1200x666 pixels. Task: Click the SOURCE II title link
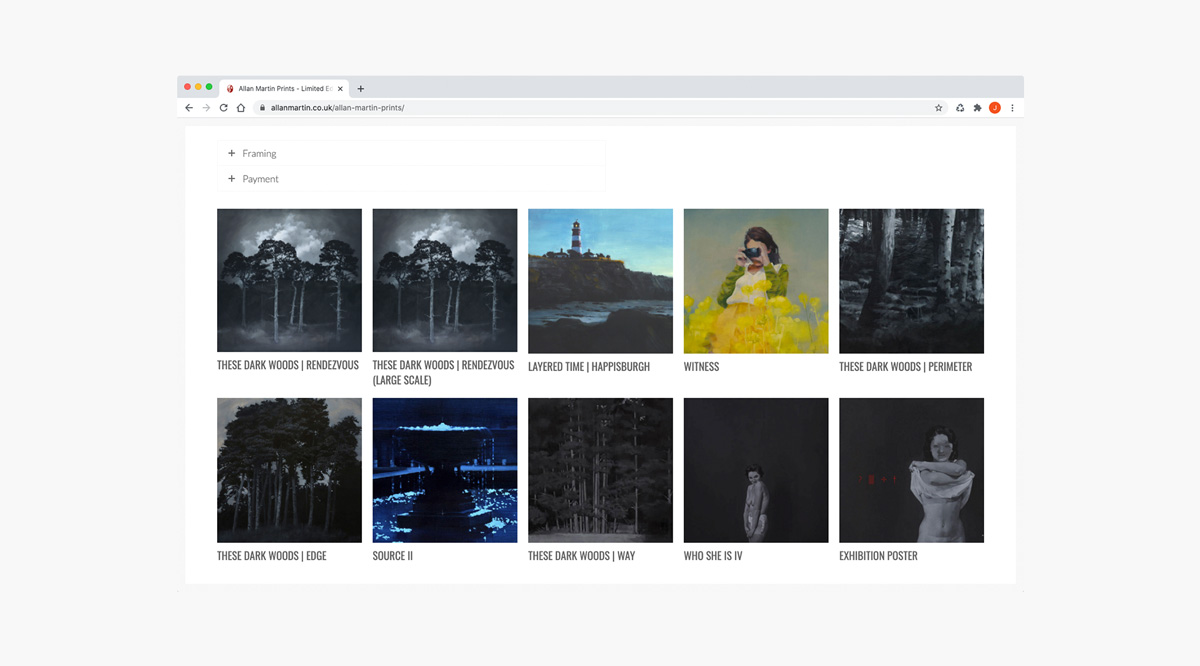pos(393,556)
